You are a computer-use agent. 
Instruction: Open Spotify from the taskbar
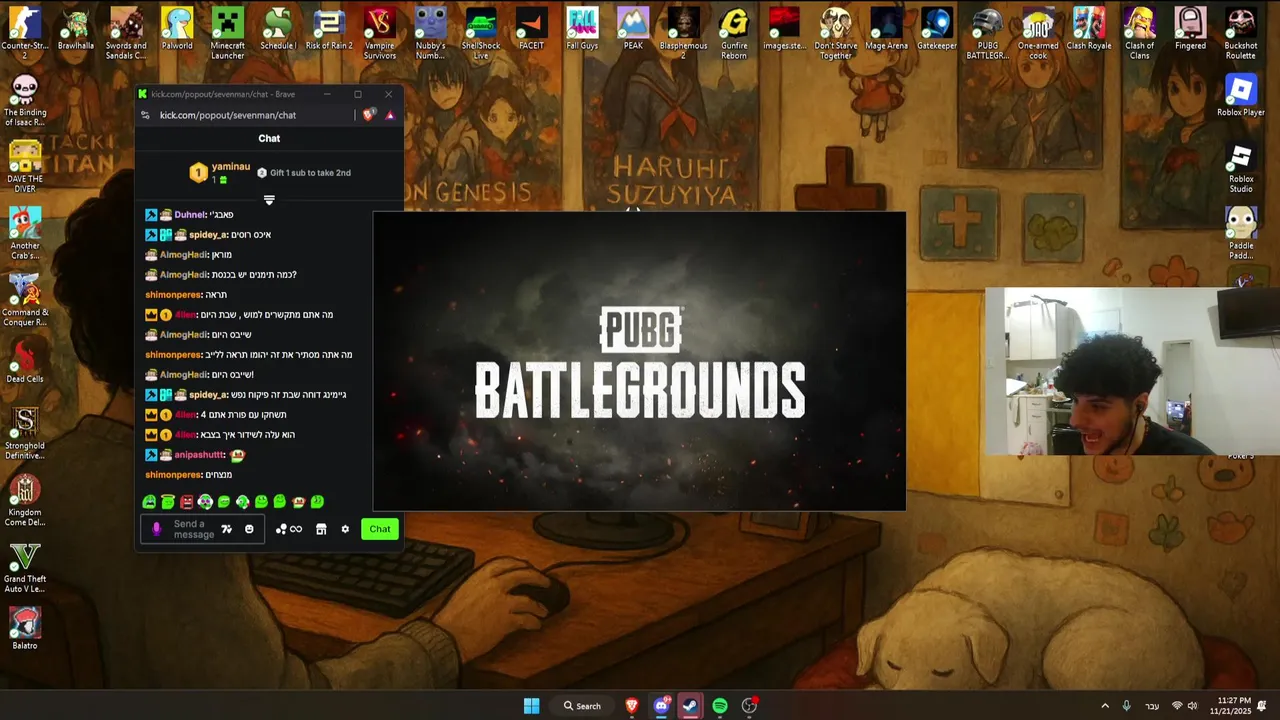720,706
